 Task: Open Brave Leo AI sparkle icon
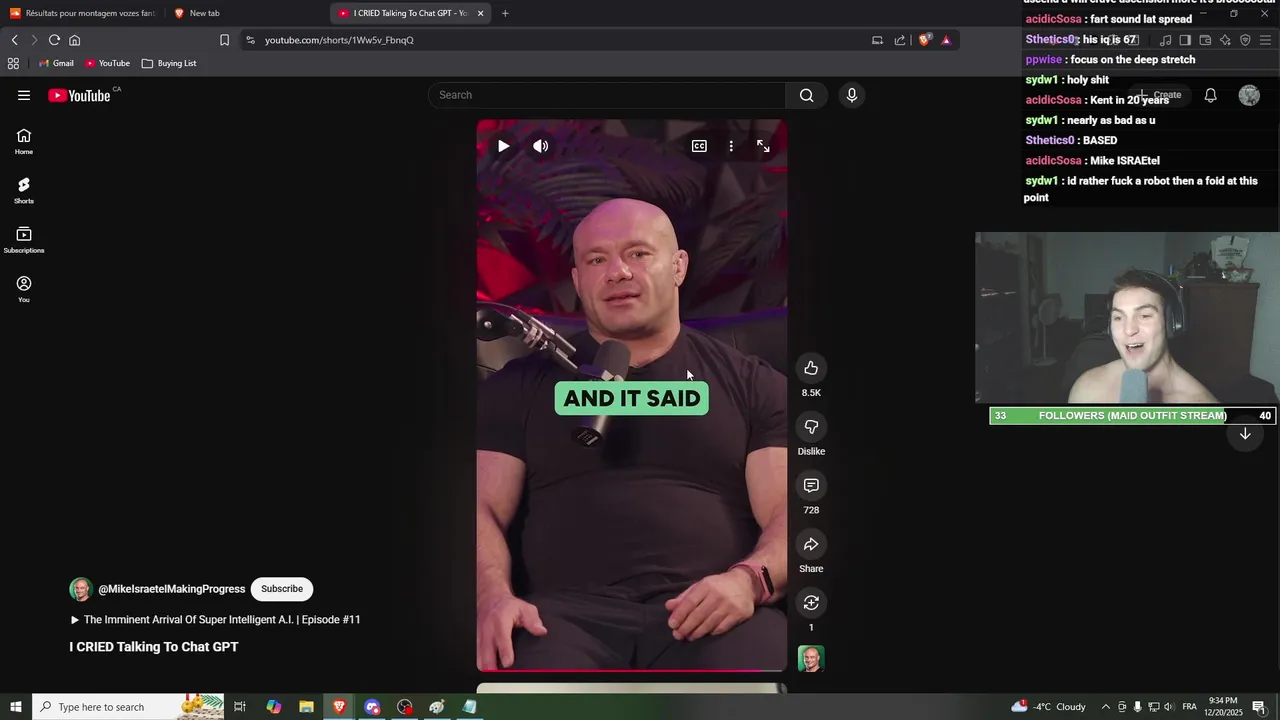point(1225,40)
